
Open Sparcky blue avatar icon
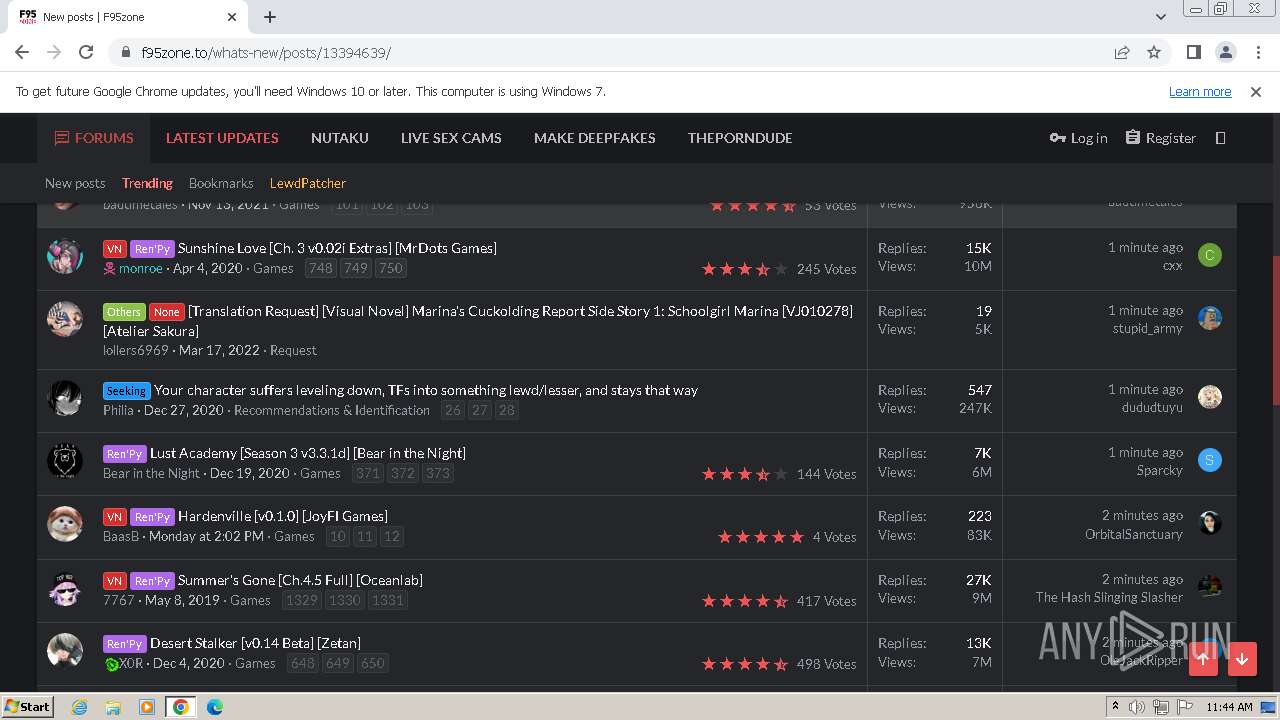click(1209, 460)
